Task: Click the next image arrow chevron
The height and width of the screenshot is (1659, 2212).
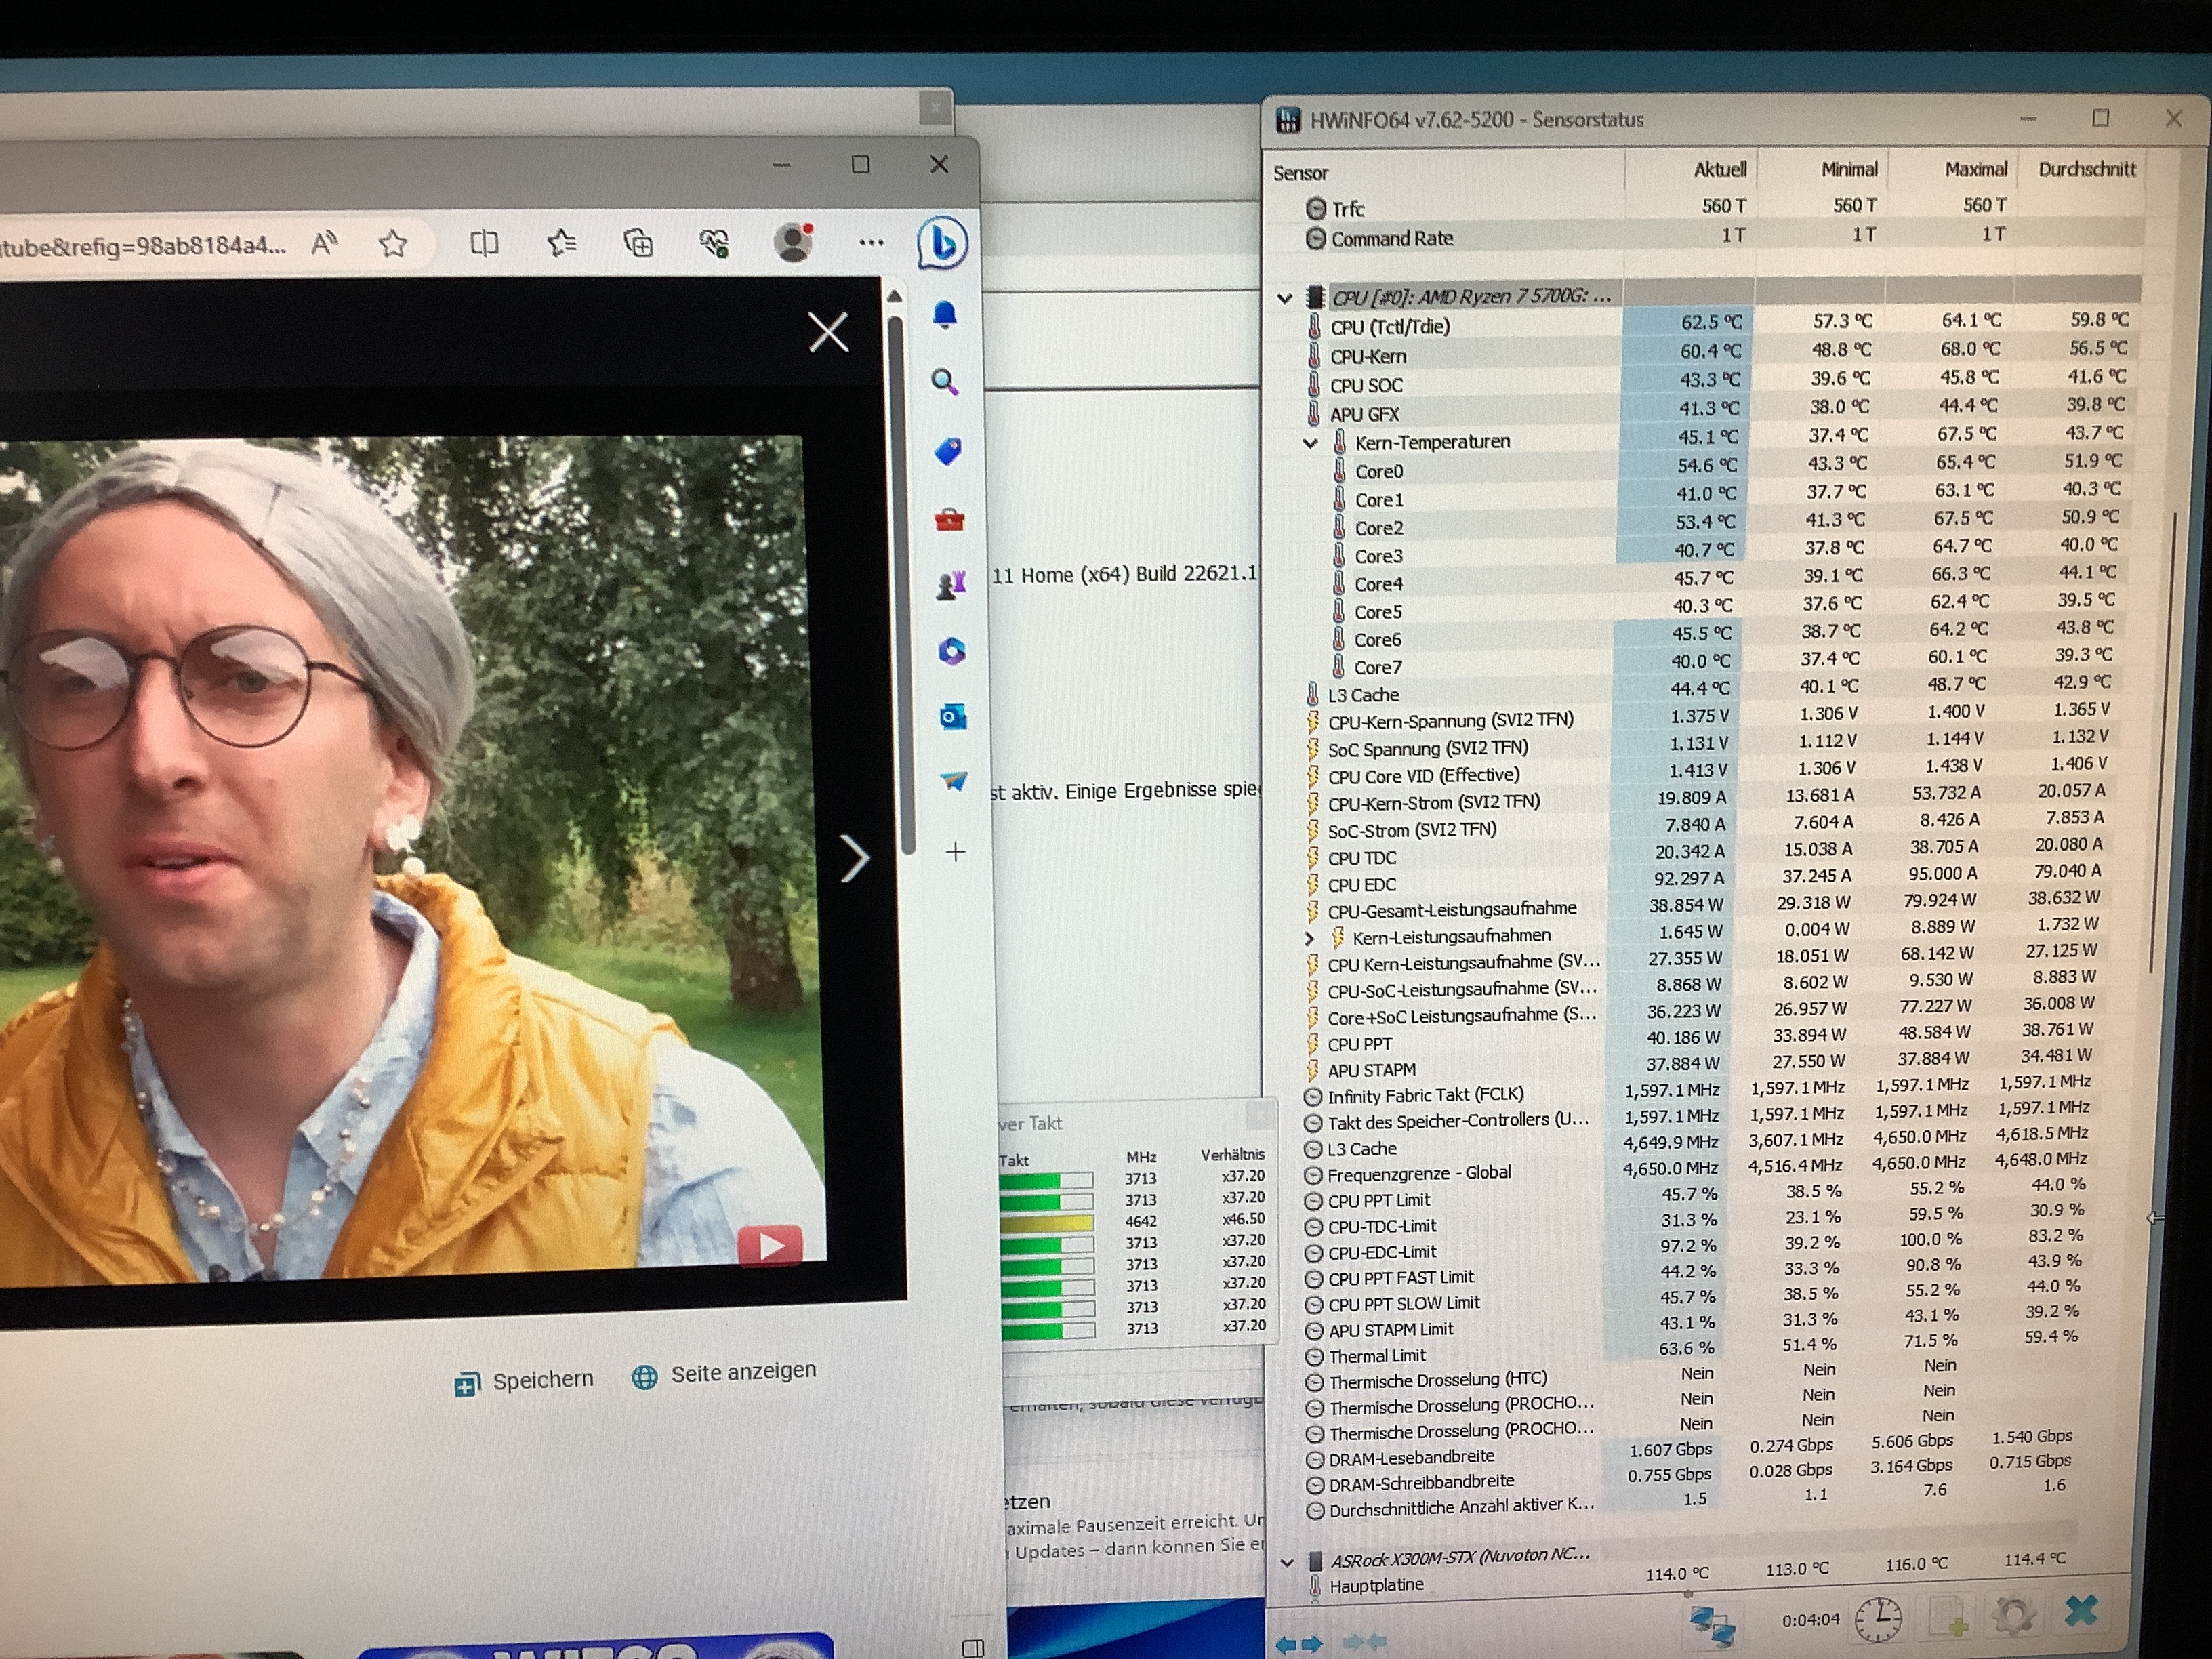Action: pyautogui.click(x=855, y=858)
